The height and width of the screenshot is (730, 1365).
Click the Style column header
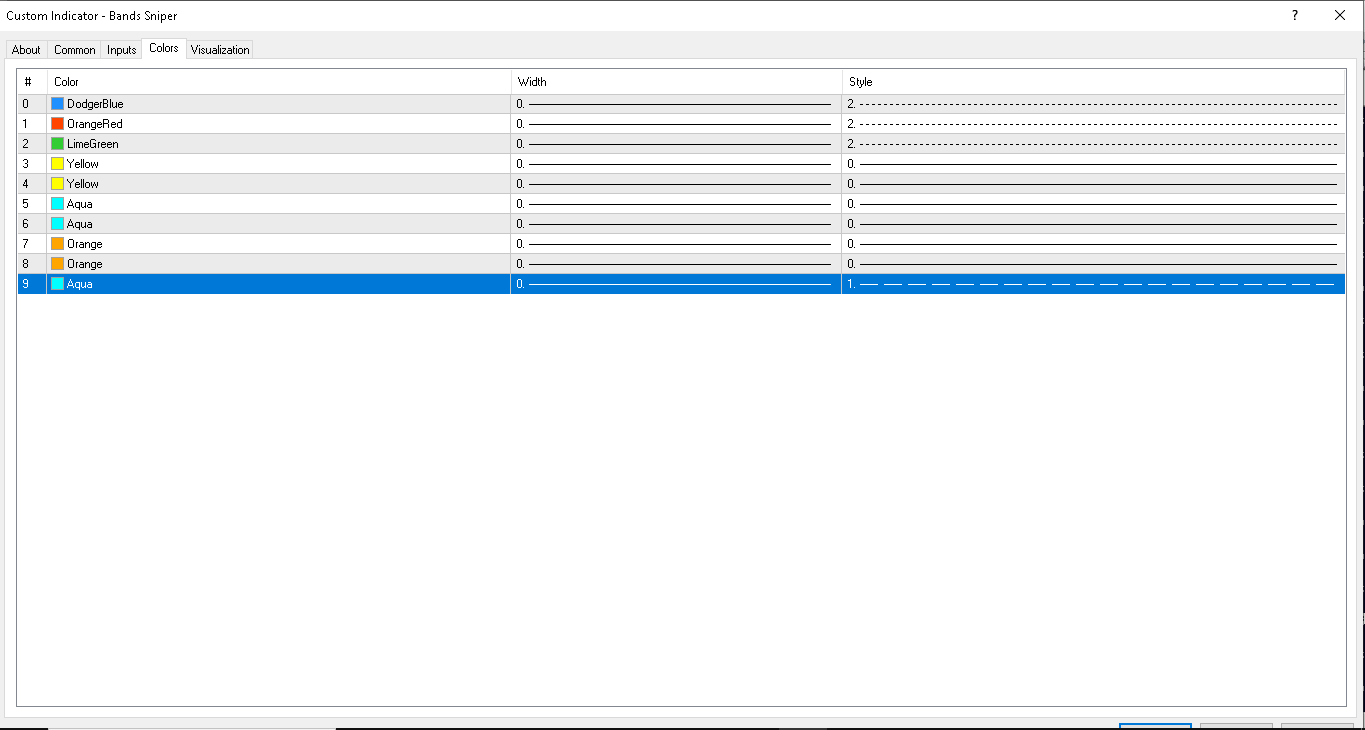1094,82
